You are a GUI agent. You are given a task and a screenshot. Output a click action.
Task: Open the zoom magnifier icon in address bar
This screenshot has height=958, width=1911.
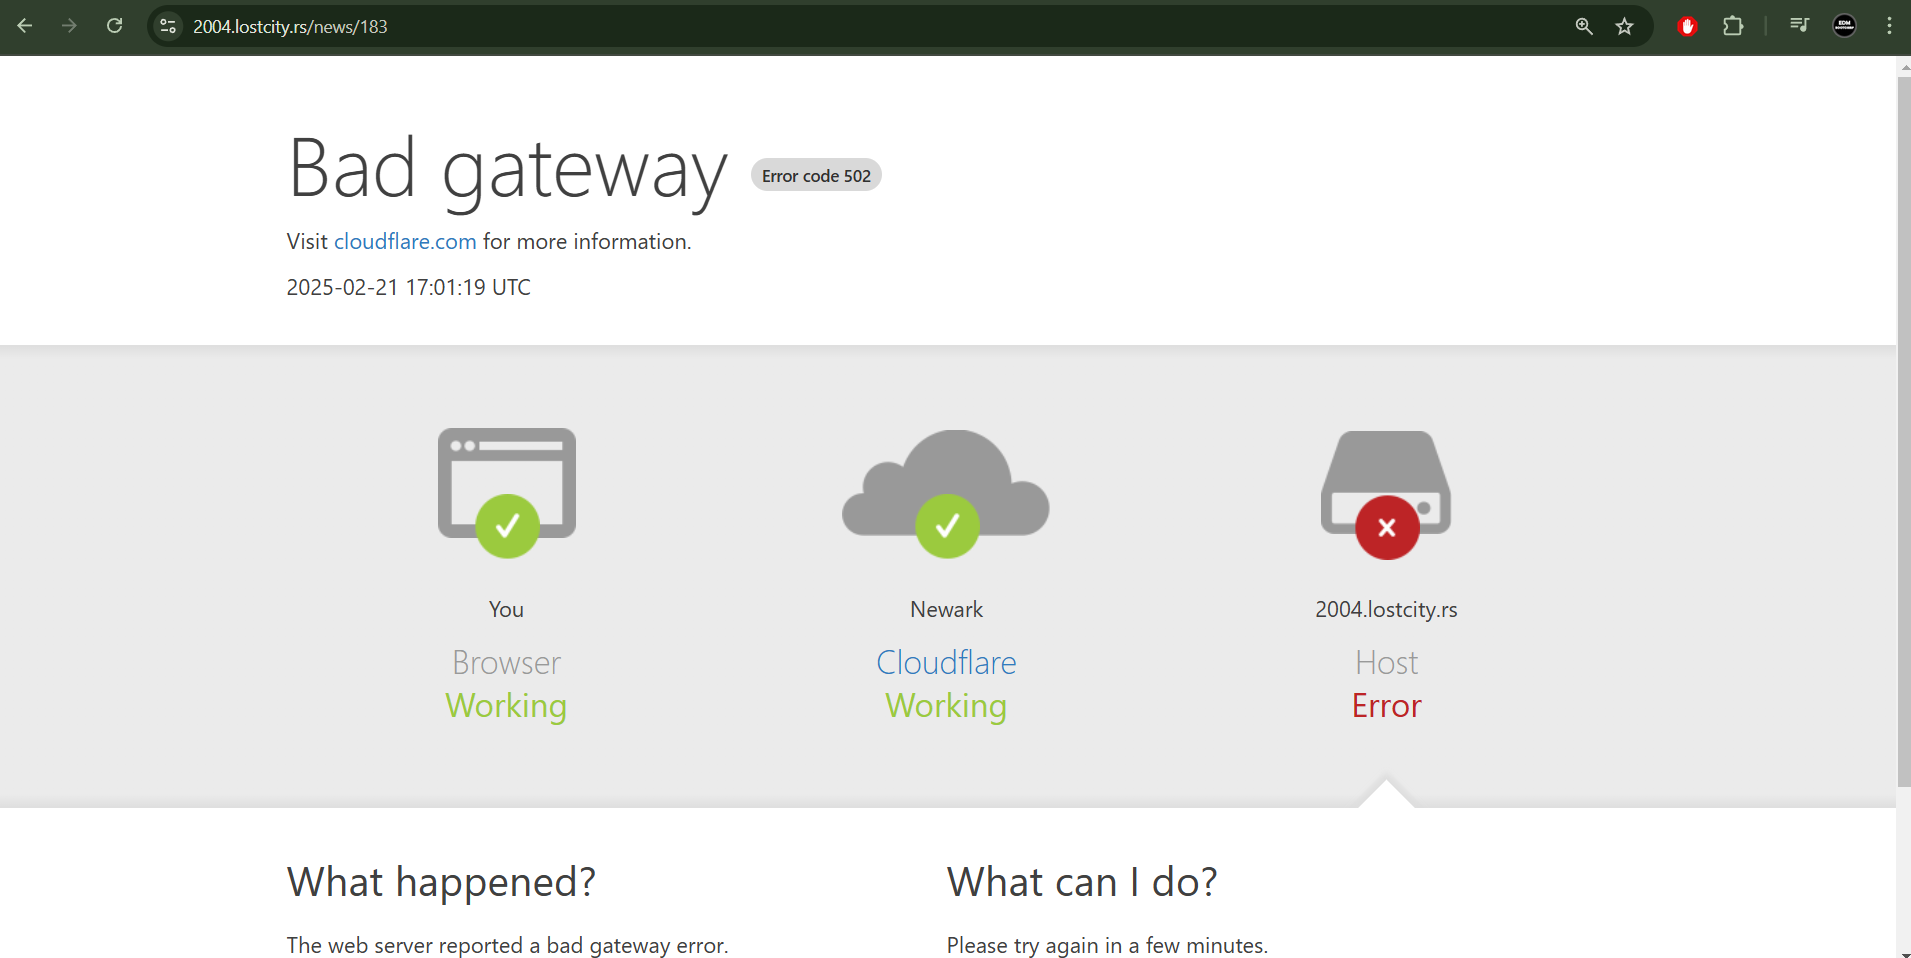(x=1584, y=26)
